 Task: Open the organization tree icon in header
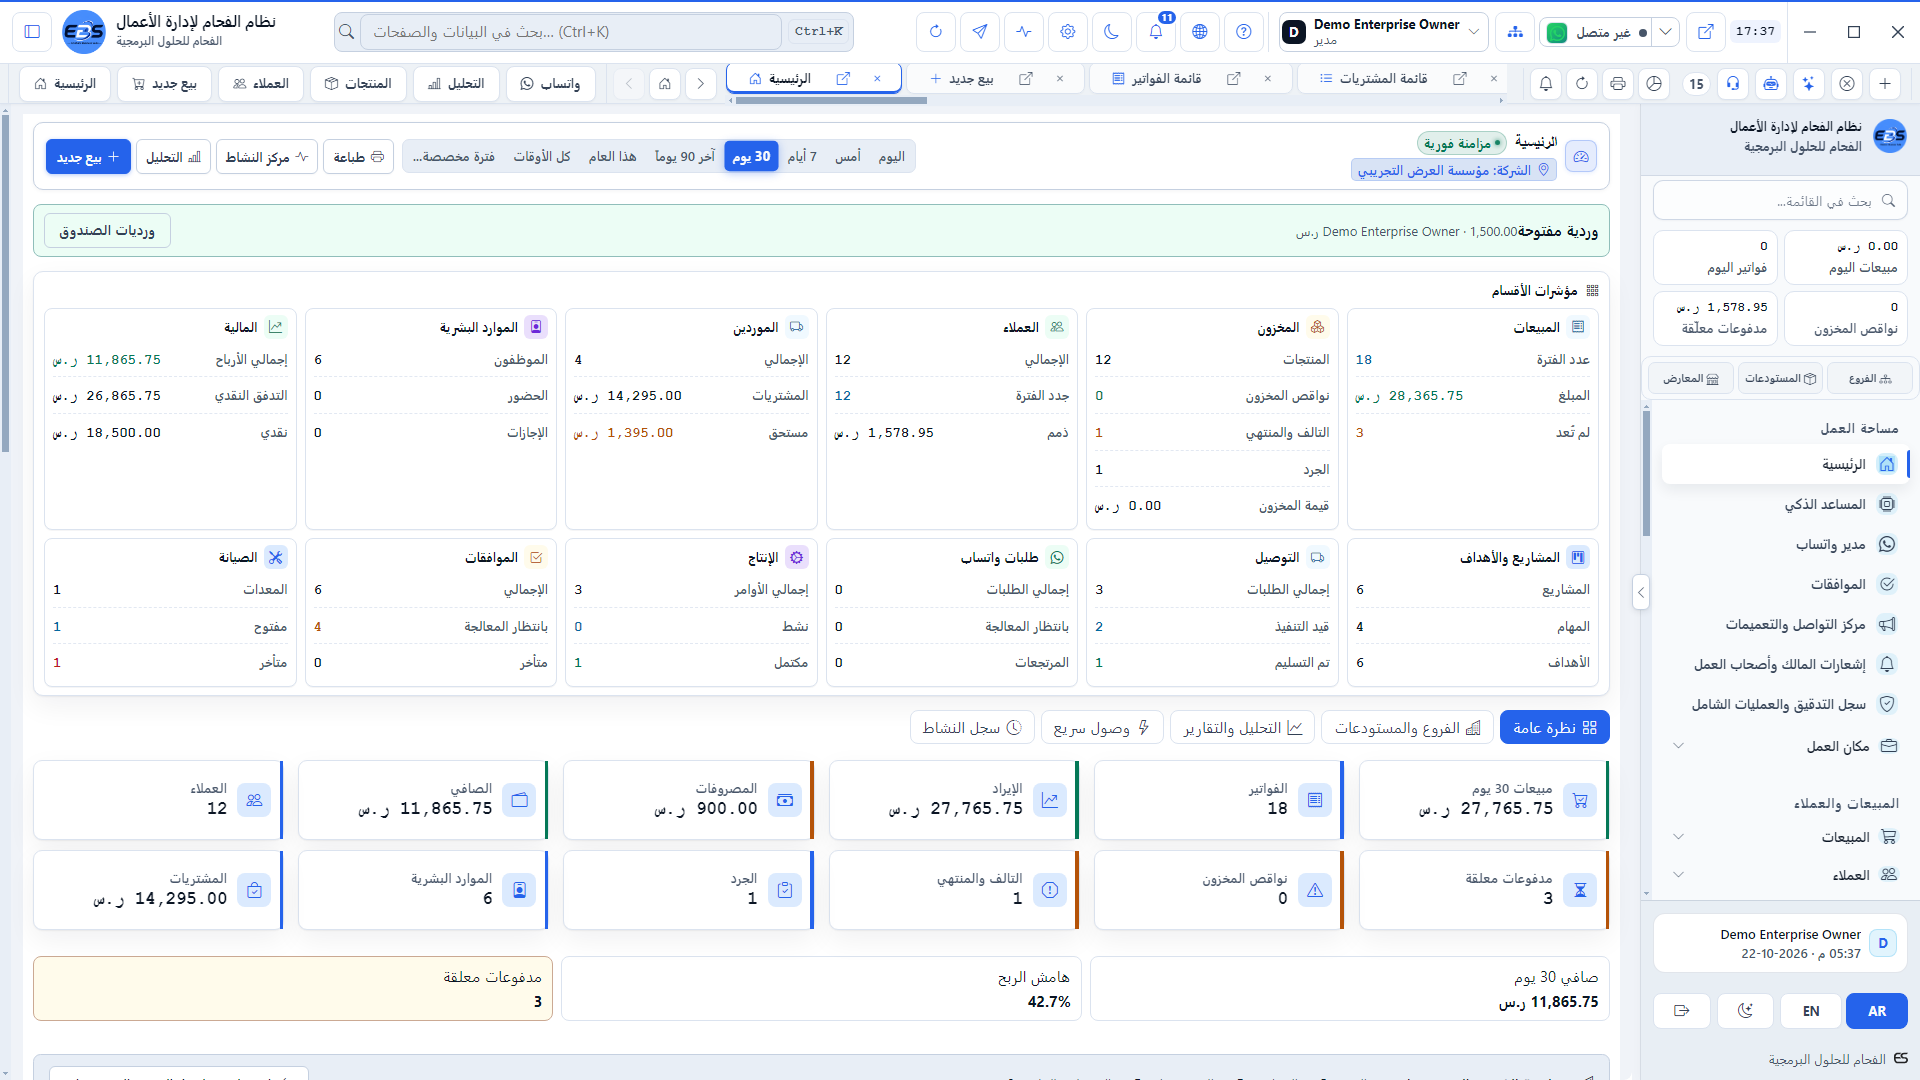(x=1516, y=32)
